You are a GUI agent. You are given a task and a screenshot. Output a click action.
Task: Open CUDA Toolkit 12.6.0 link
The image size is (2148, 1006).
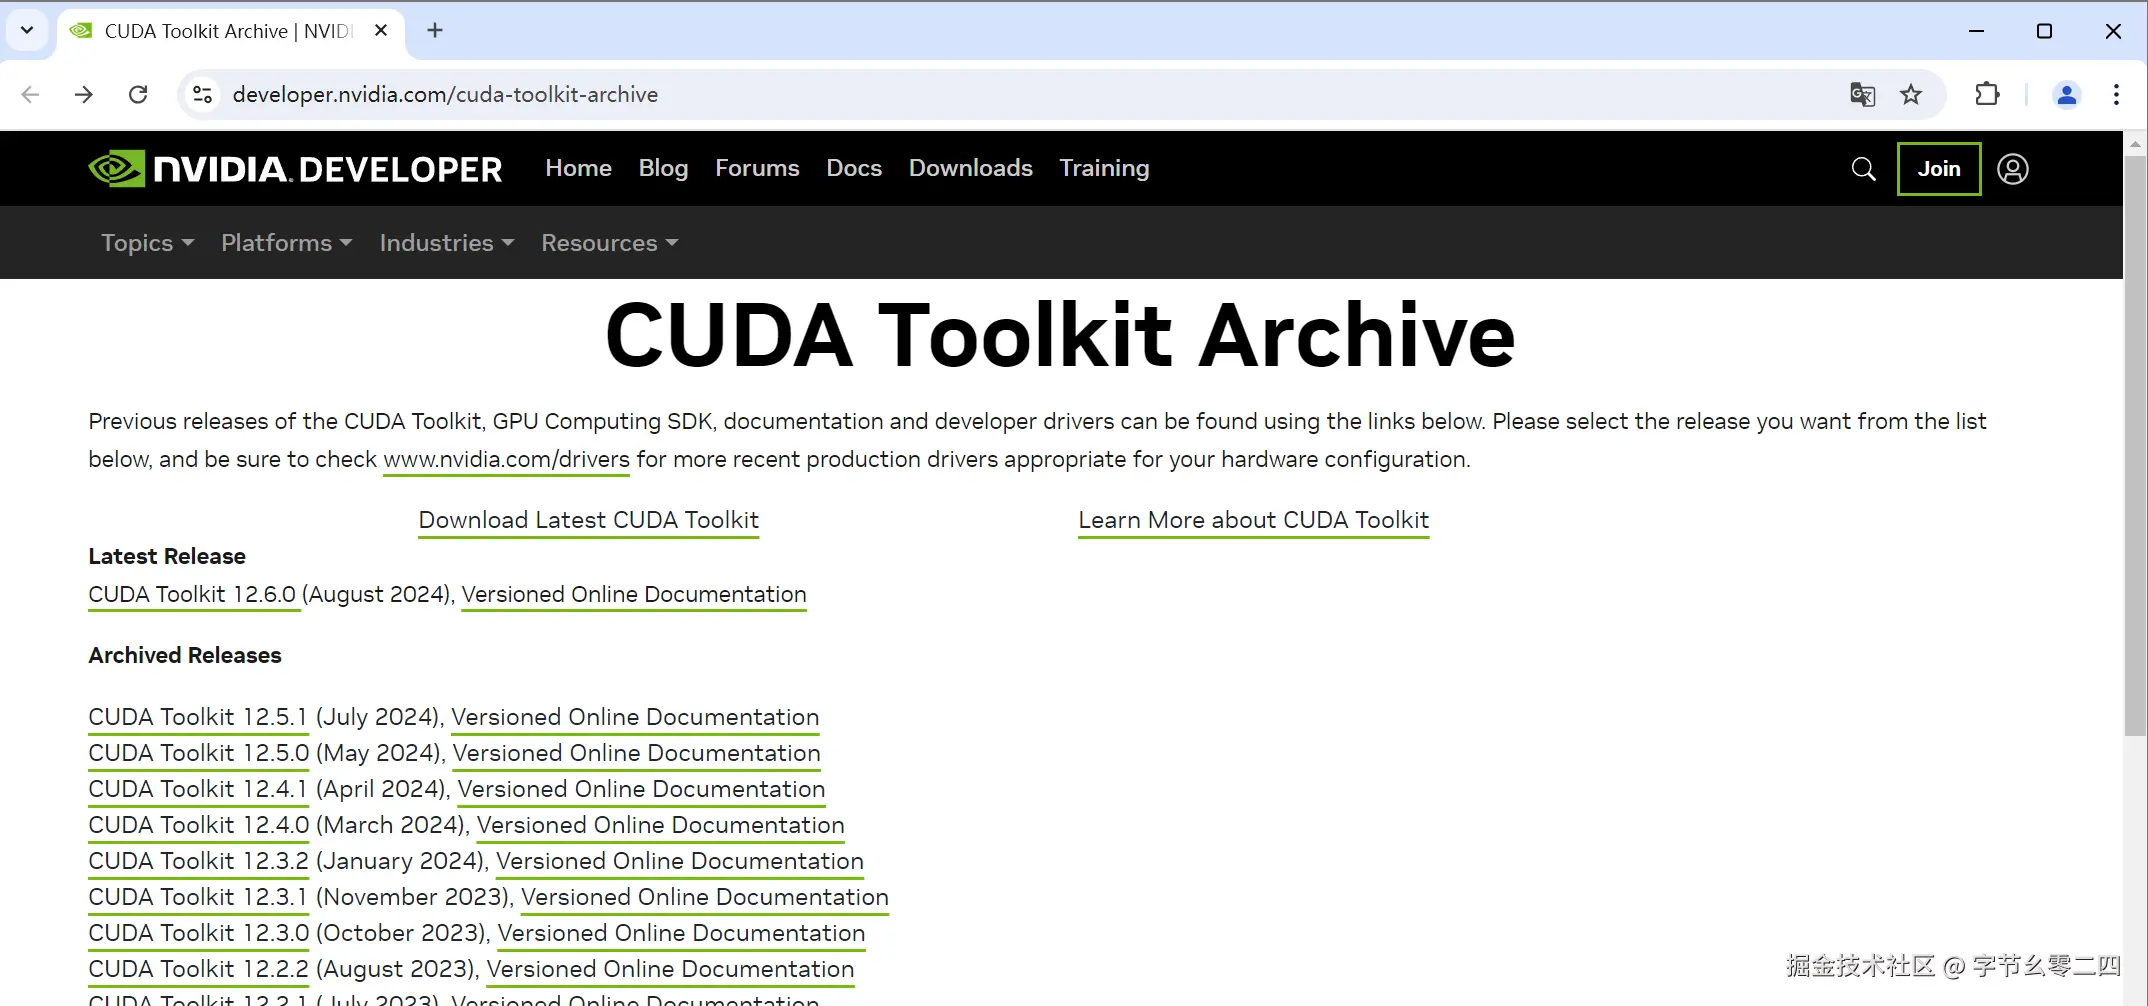click(x=192, y=594)
